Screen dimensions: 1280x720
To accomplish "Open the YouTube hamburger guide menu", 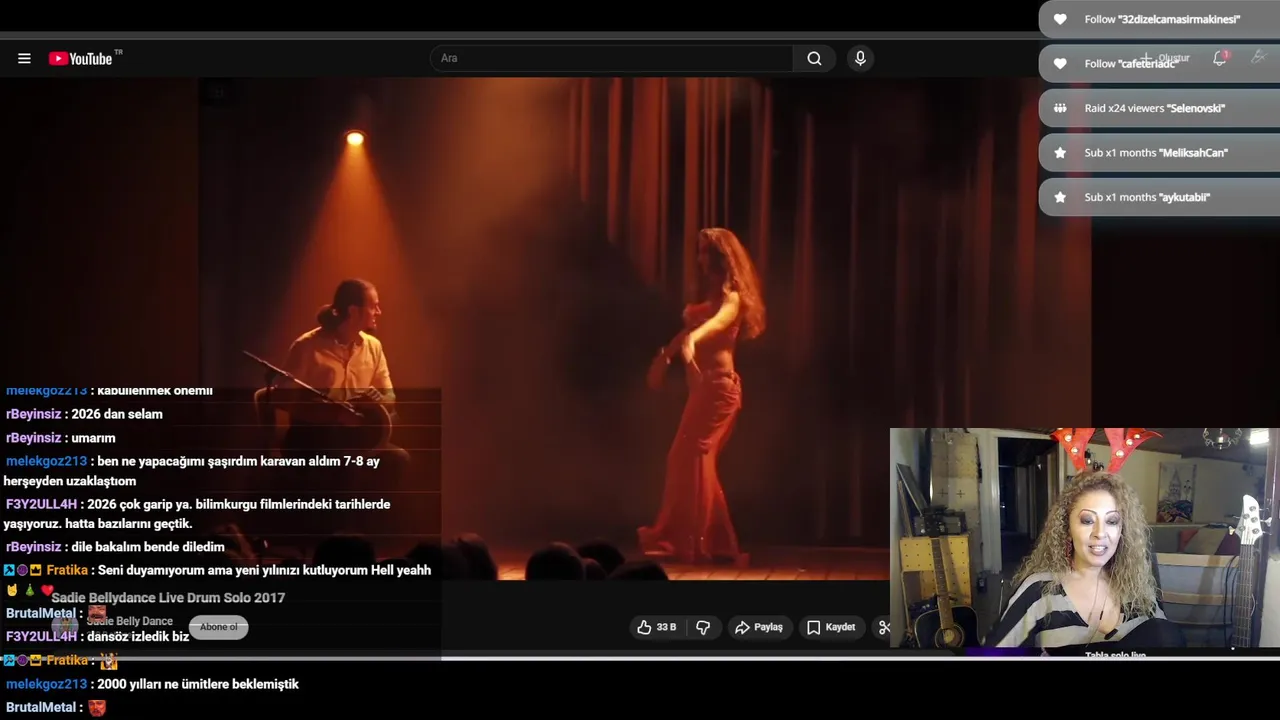I will pos(24,58).
